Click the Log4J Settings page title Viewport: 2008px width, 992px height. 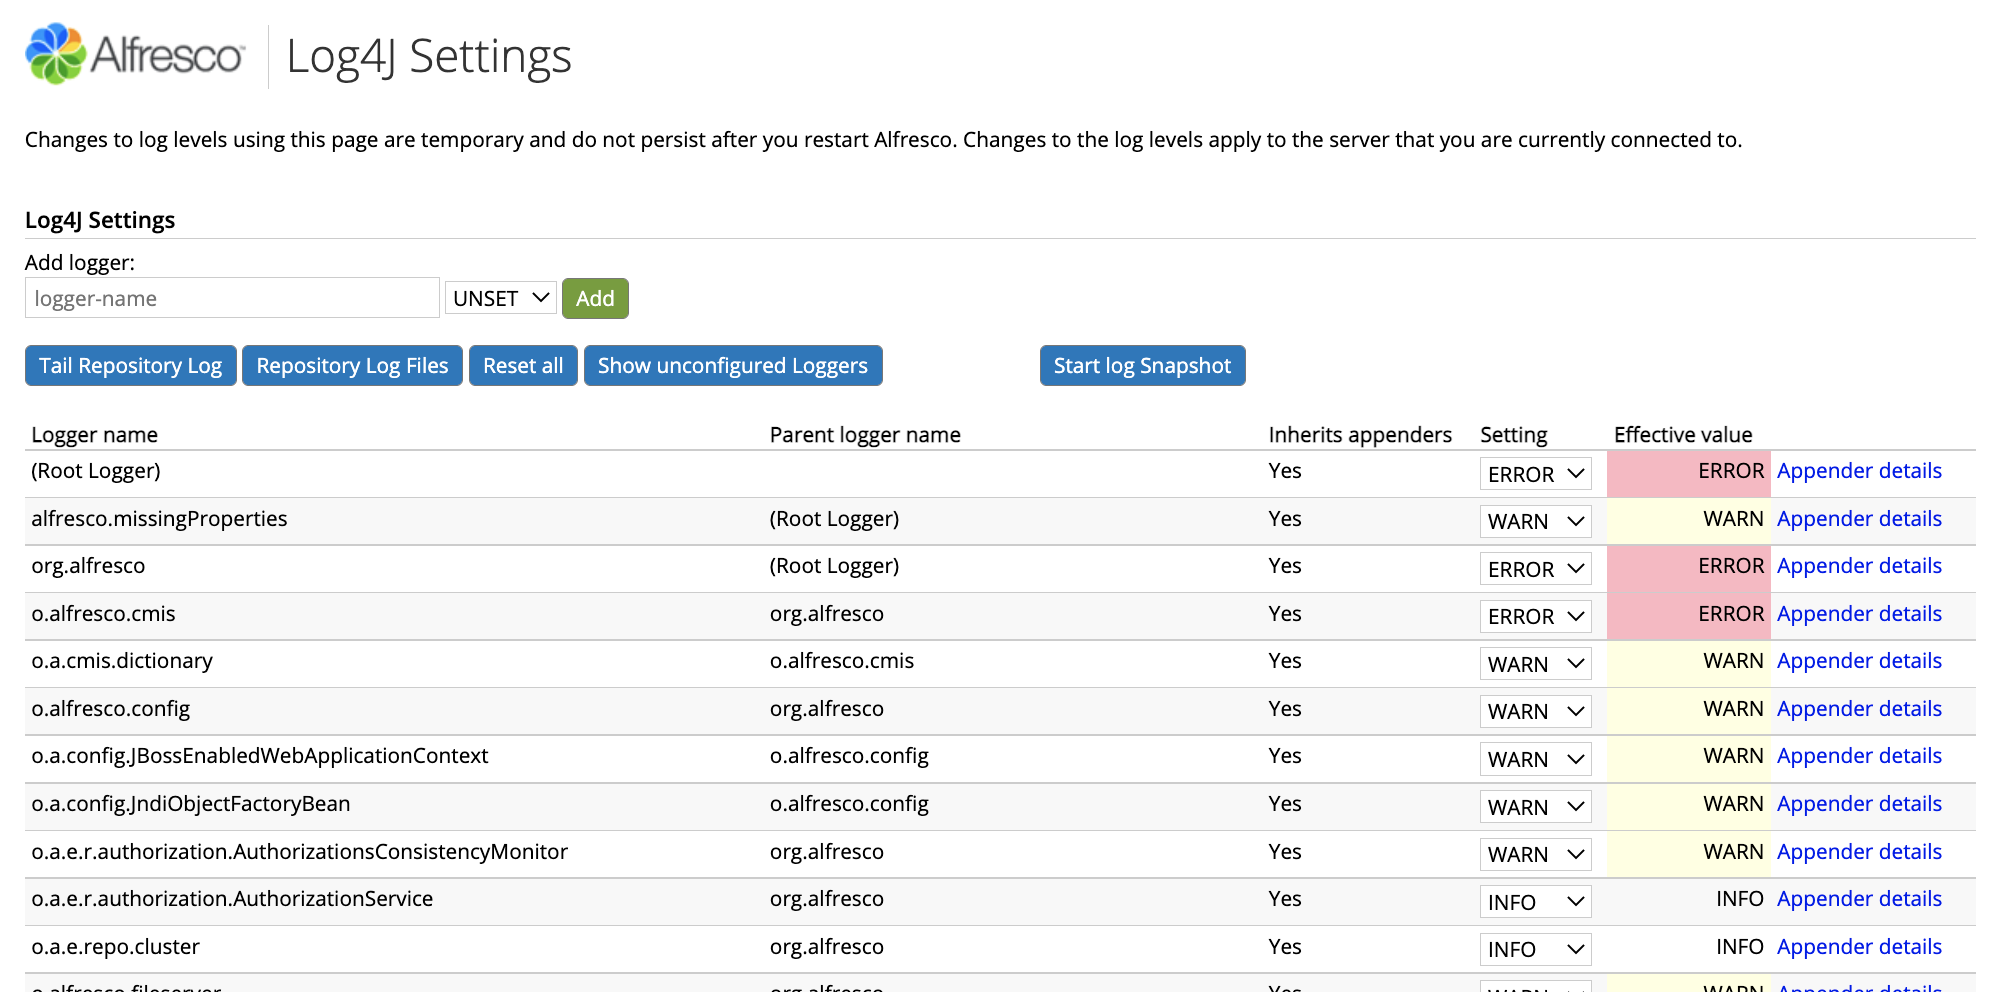429,56
